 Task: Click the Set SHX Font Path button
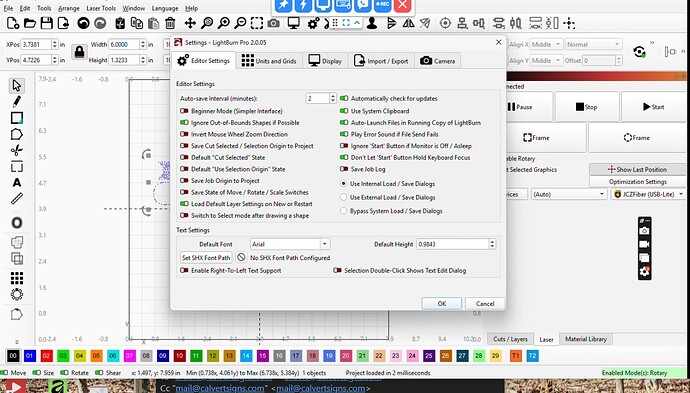[x=206, y=257]
